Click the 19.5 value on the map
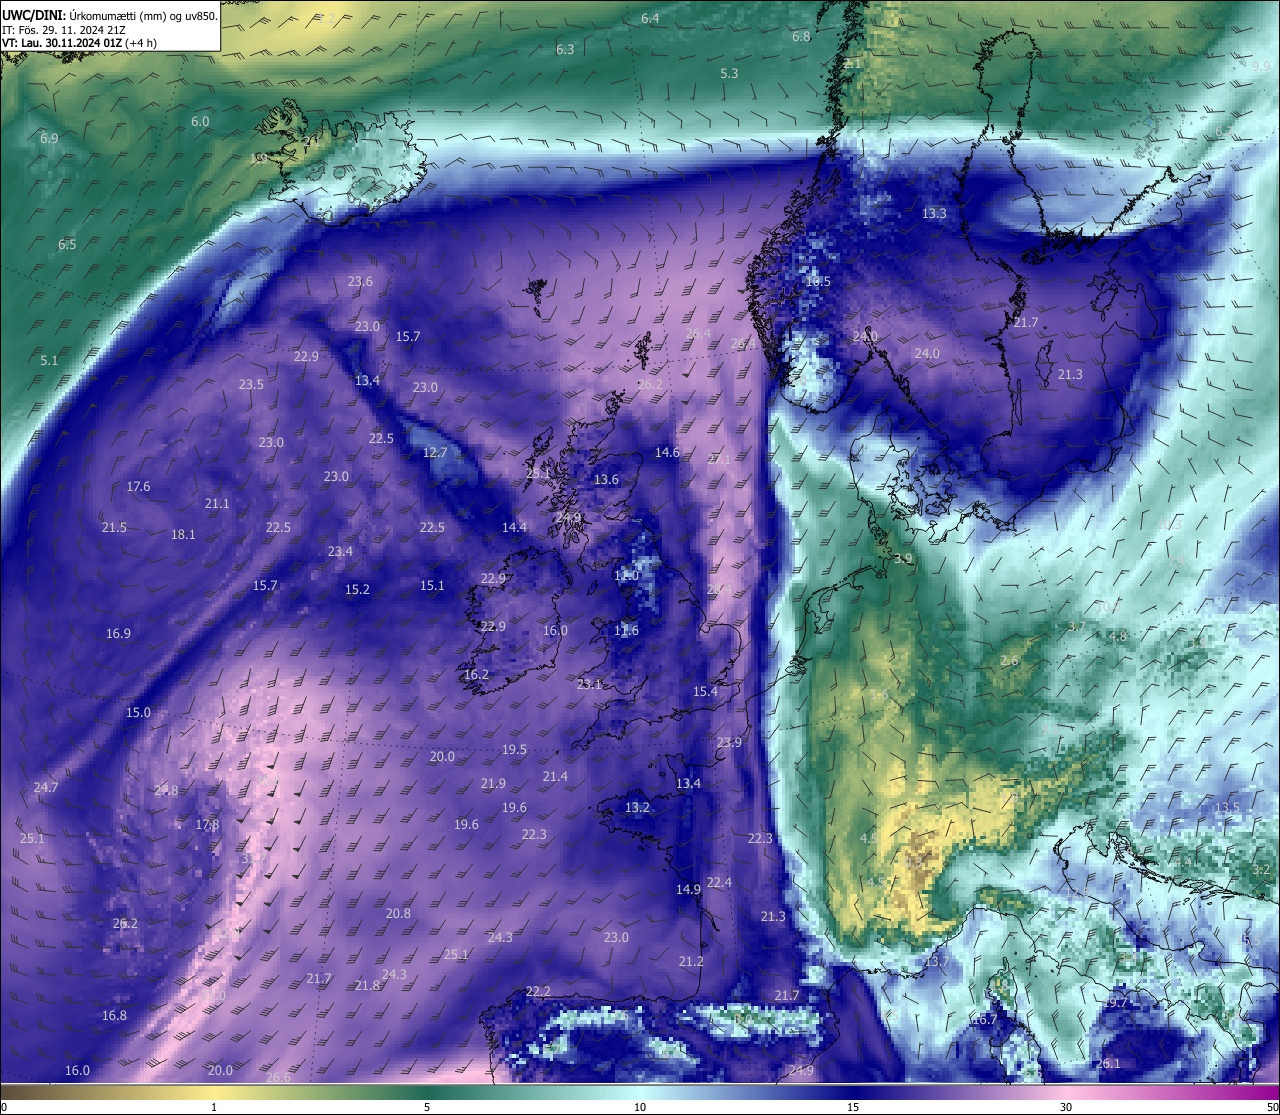Screen dimensions: 1280x1115 [514, 750]
